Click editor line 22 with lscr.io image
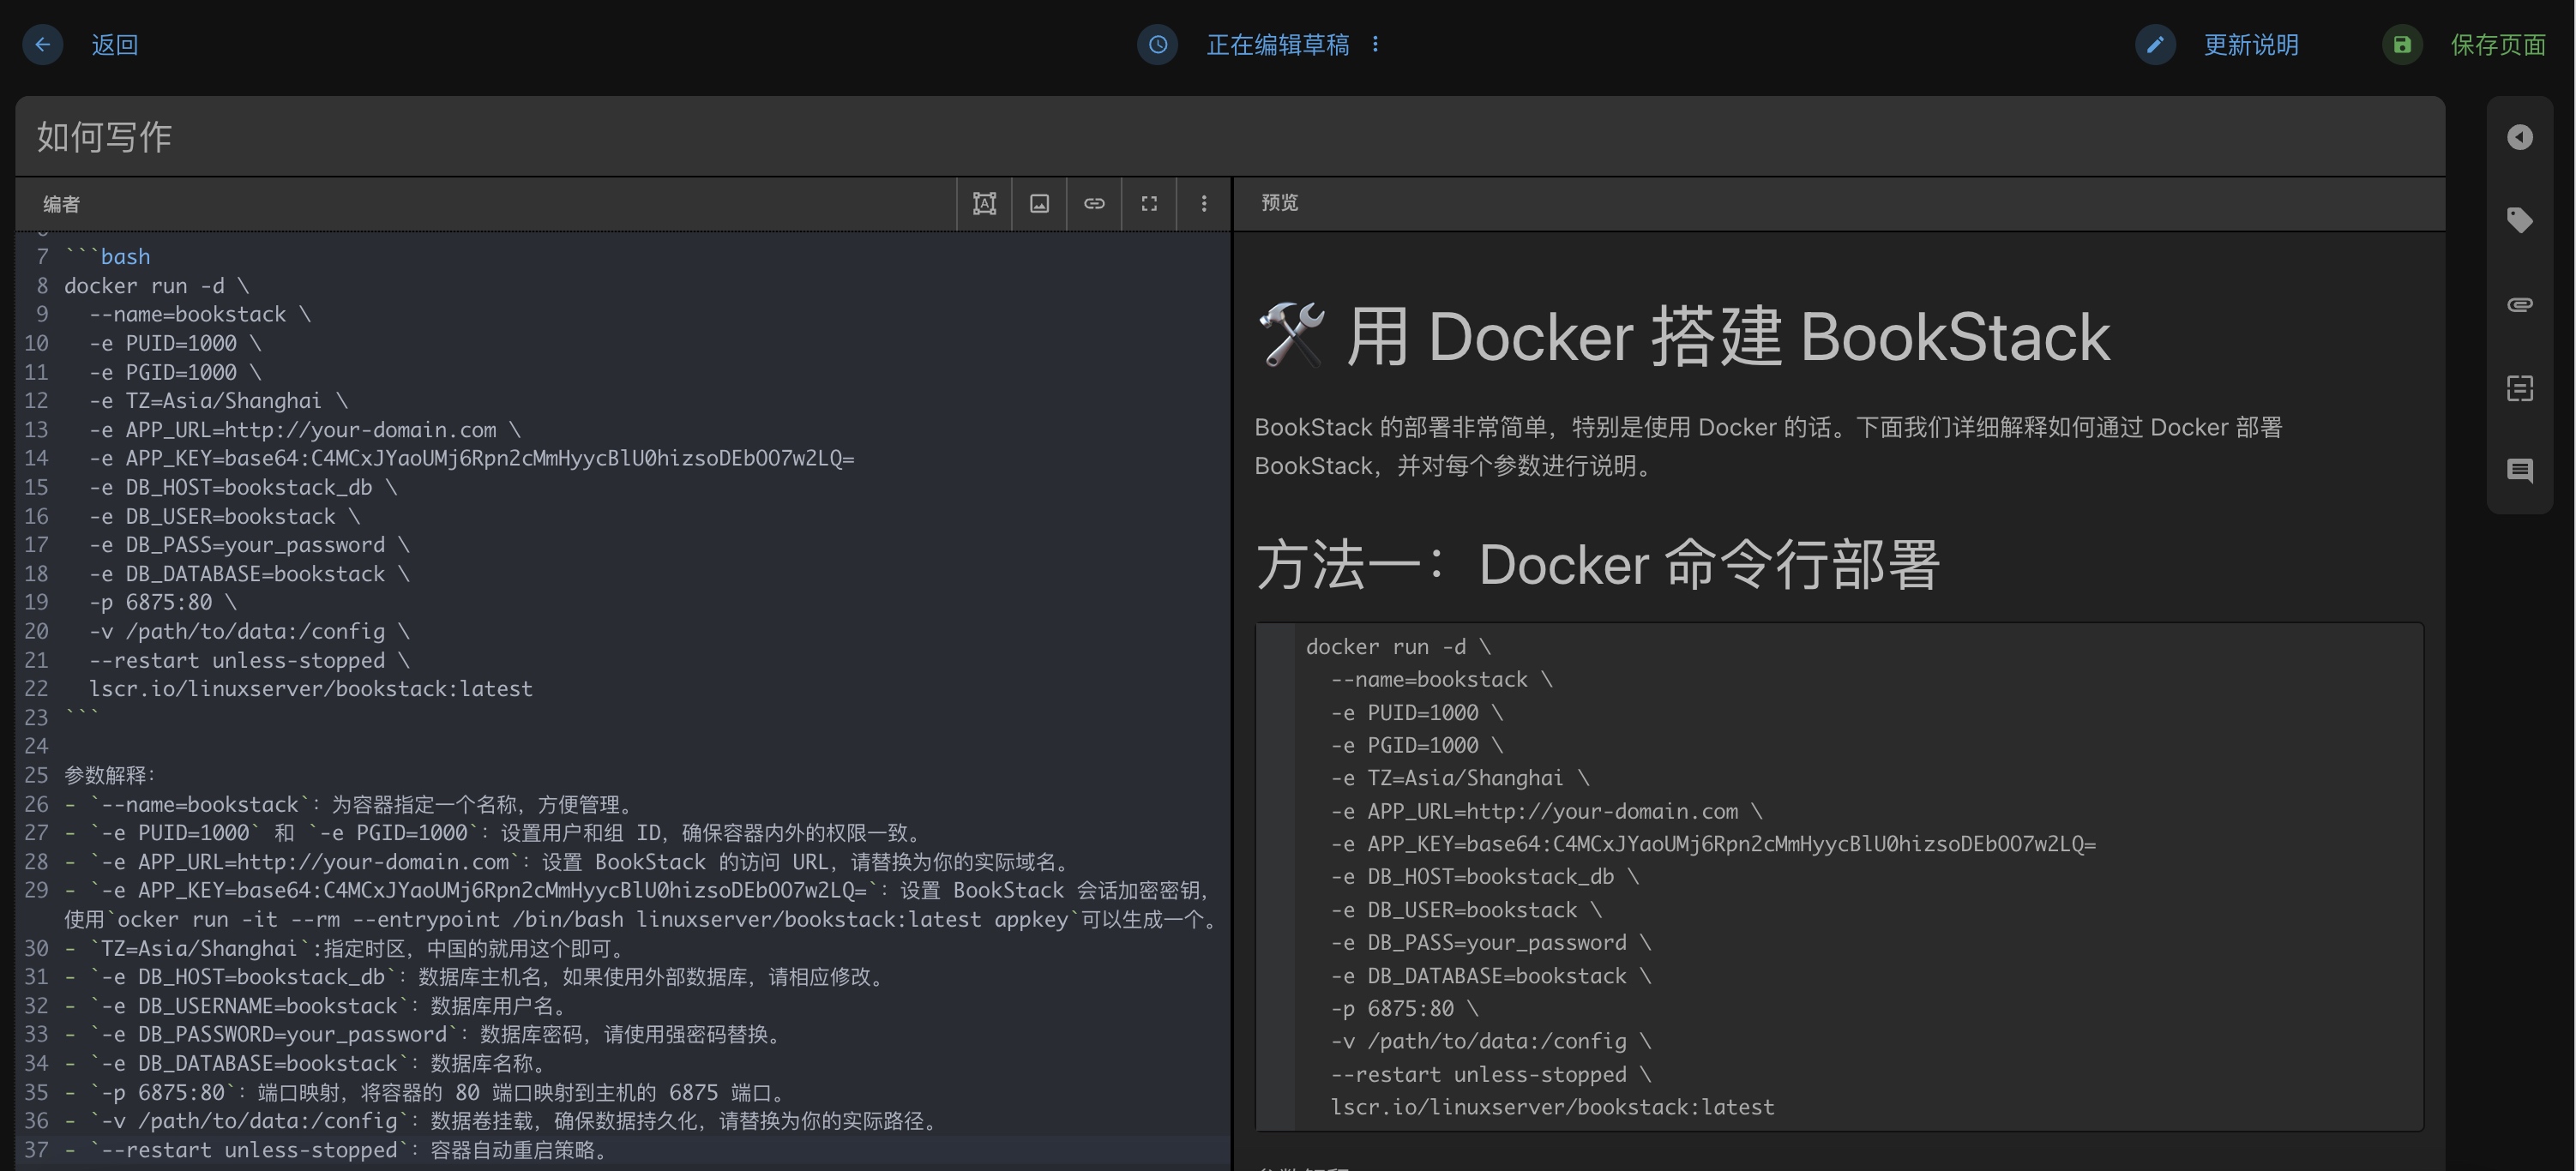2576x1171 pixels. point(310,689)
